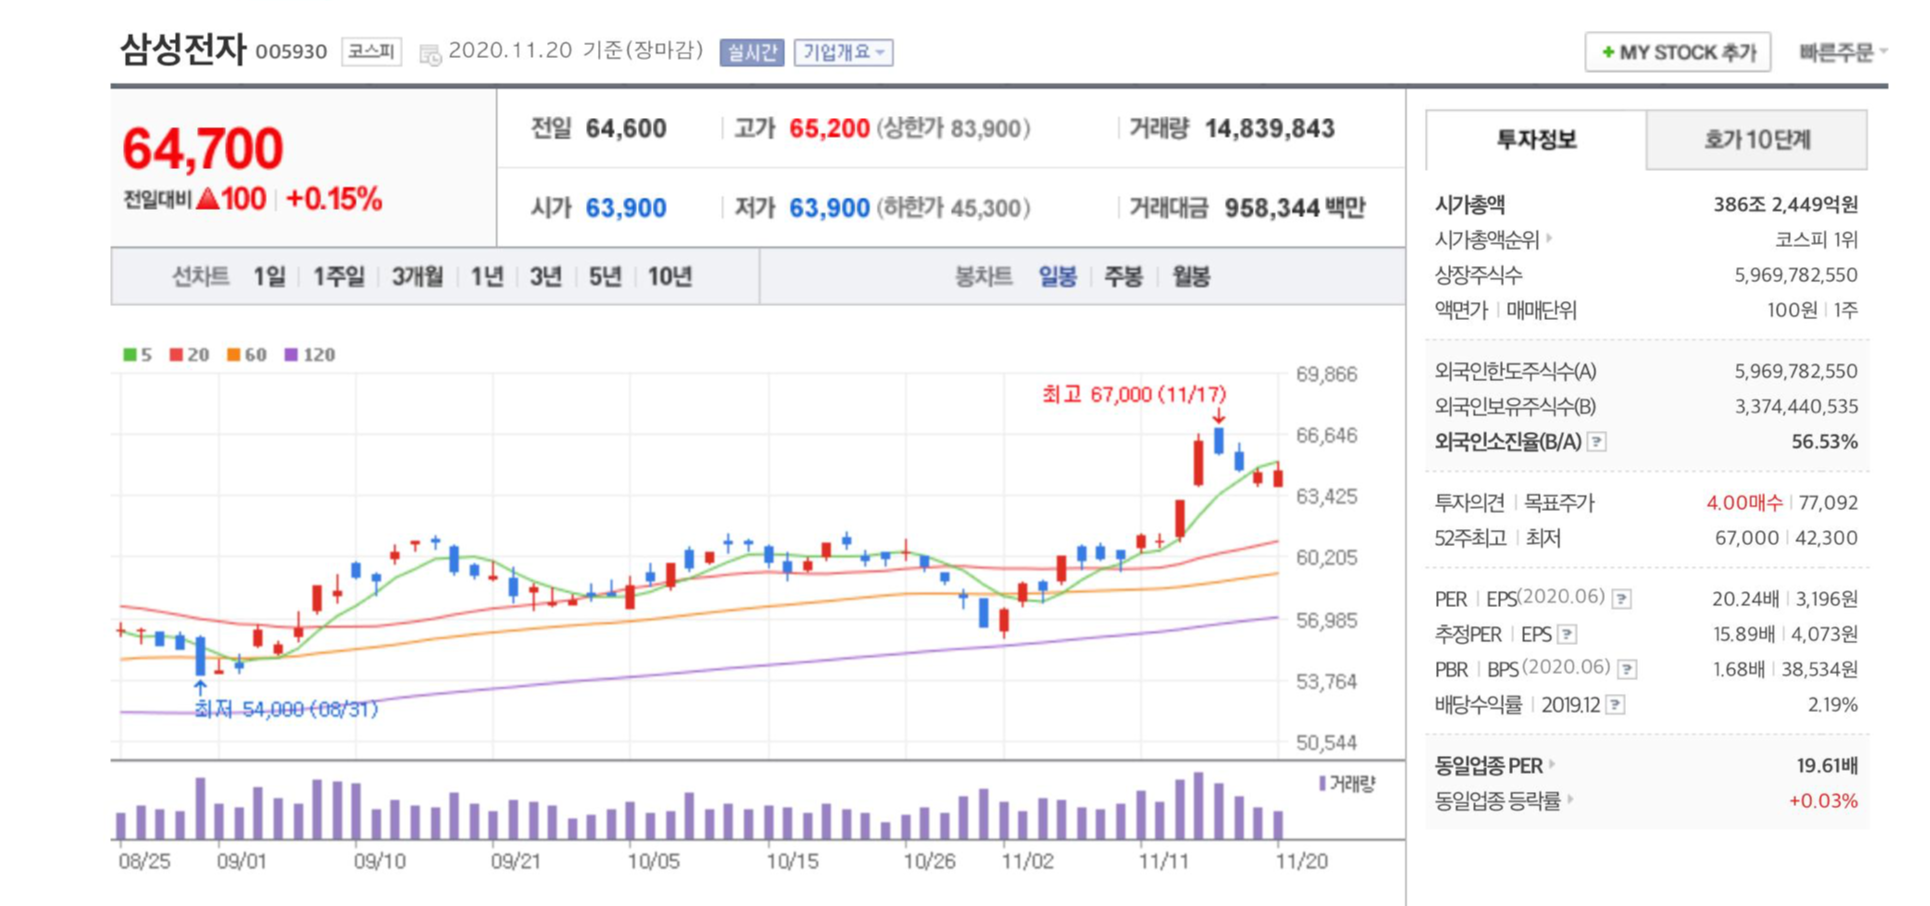Click the green 5-day moving average legend swatch
This screenshot has height=906, width=1930.
[x=129, y=354]
